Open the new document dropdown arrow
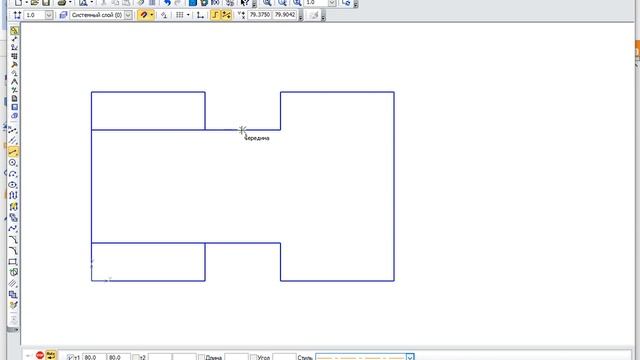The height and width of the screenshot is (360, 640). pyautogui.click(x=26, y=3)
